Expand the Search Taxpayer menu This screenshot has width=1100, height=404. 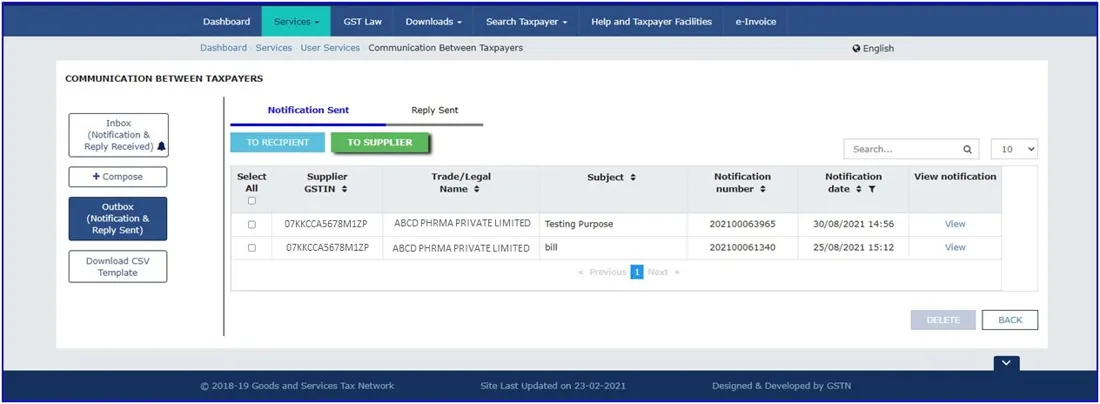pos(526,22)
